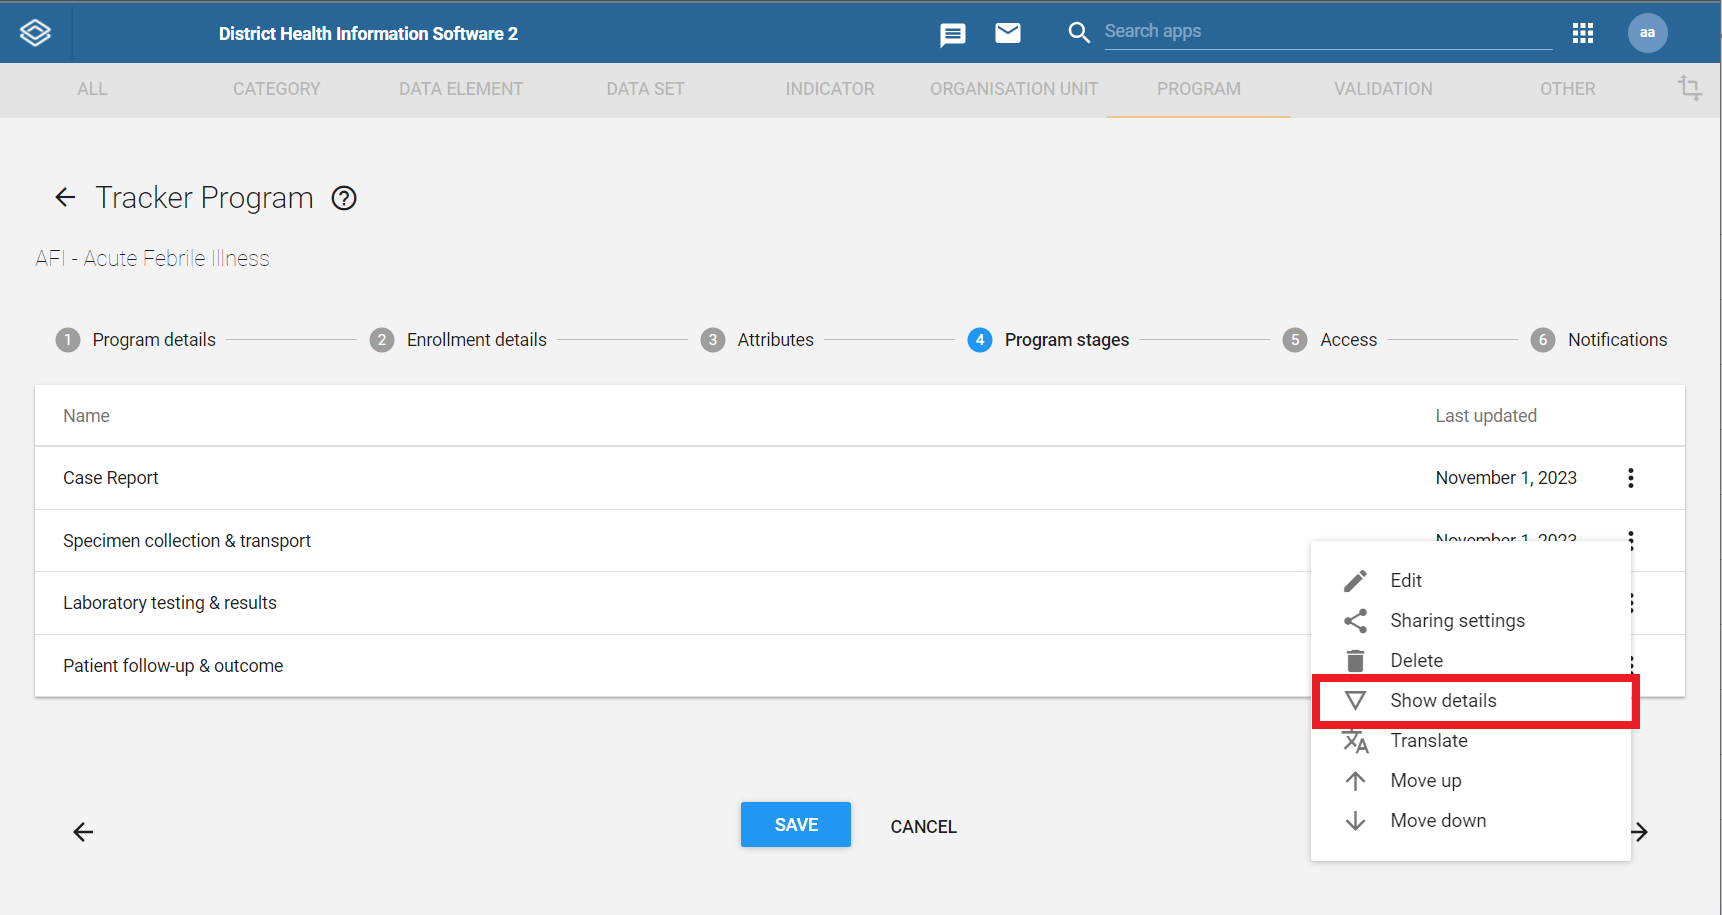Go back using arrow beside Tracker Program
Image resolution: width=1722 pixels, height=915 pixels.
65,198
